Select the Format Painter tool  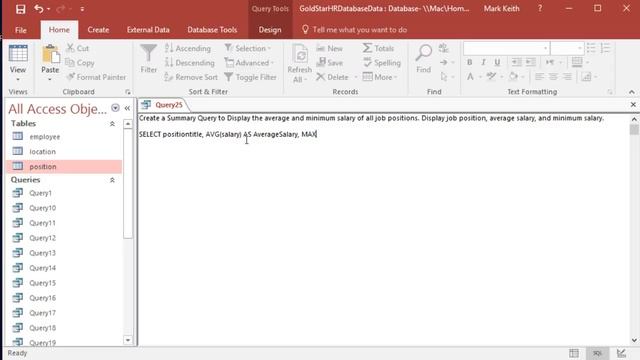click(96, 77)
